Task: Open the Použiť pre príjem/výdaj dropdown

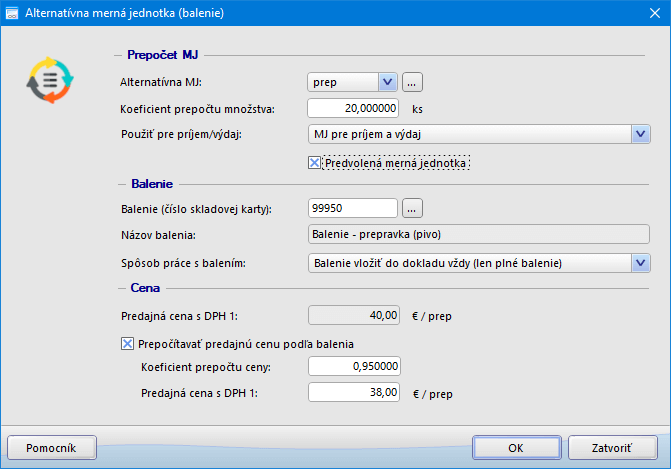Action: click(x=640, y=134)
